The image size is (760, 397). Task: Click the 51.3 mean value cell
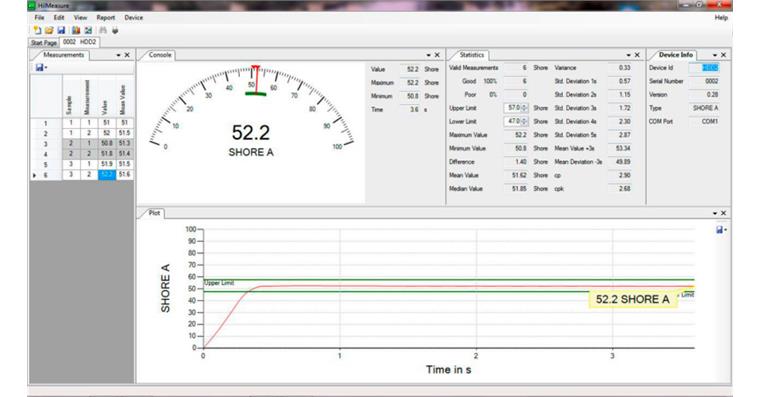point(124,143)
